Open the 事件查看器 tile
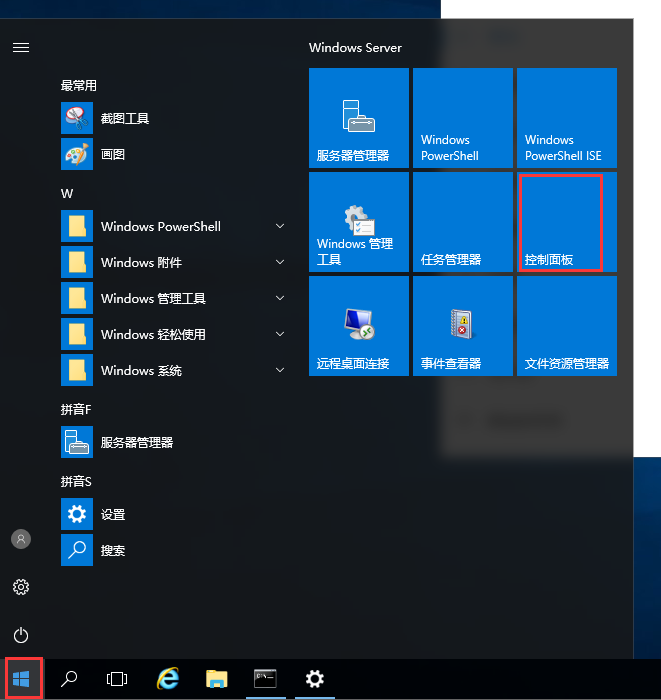The height and width of the screenshot is (700, 661). (463, 326)
